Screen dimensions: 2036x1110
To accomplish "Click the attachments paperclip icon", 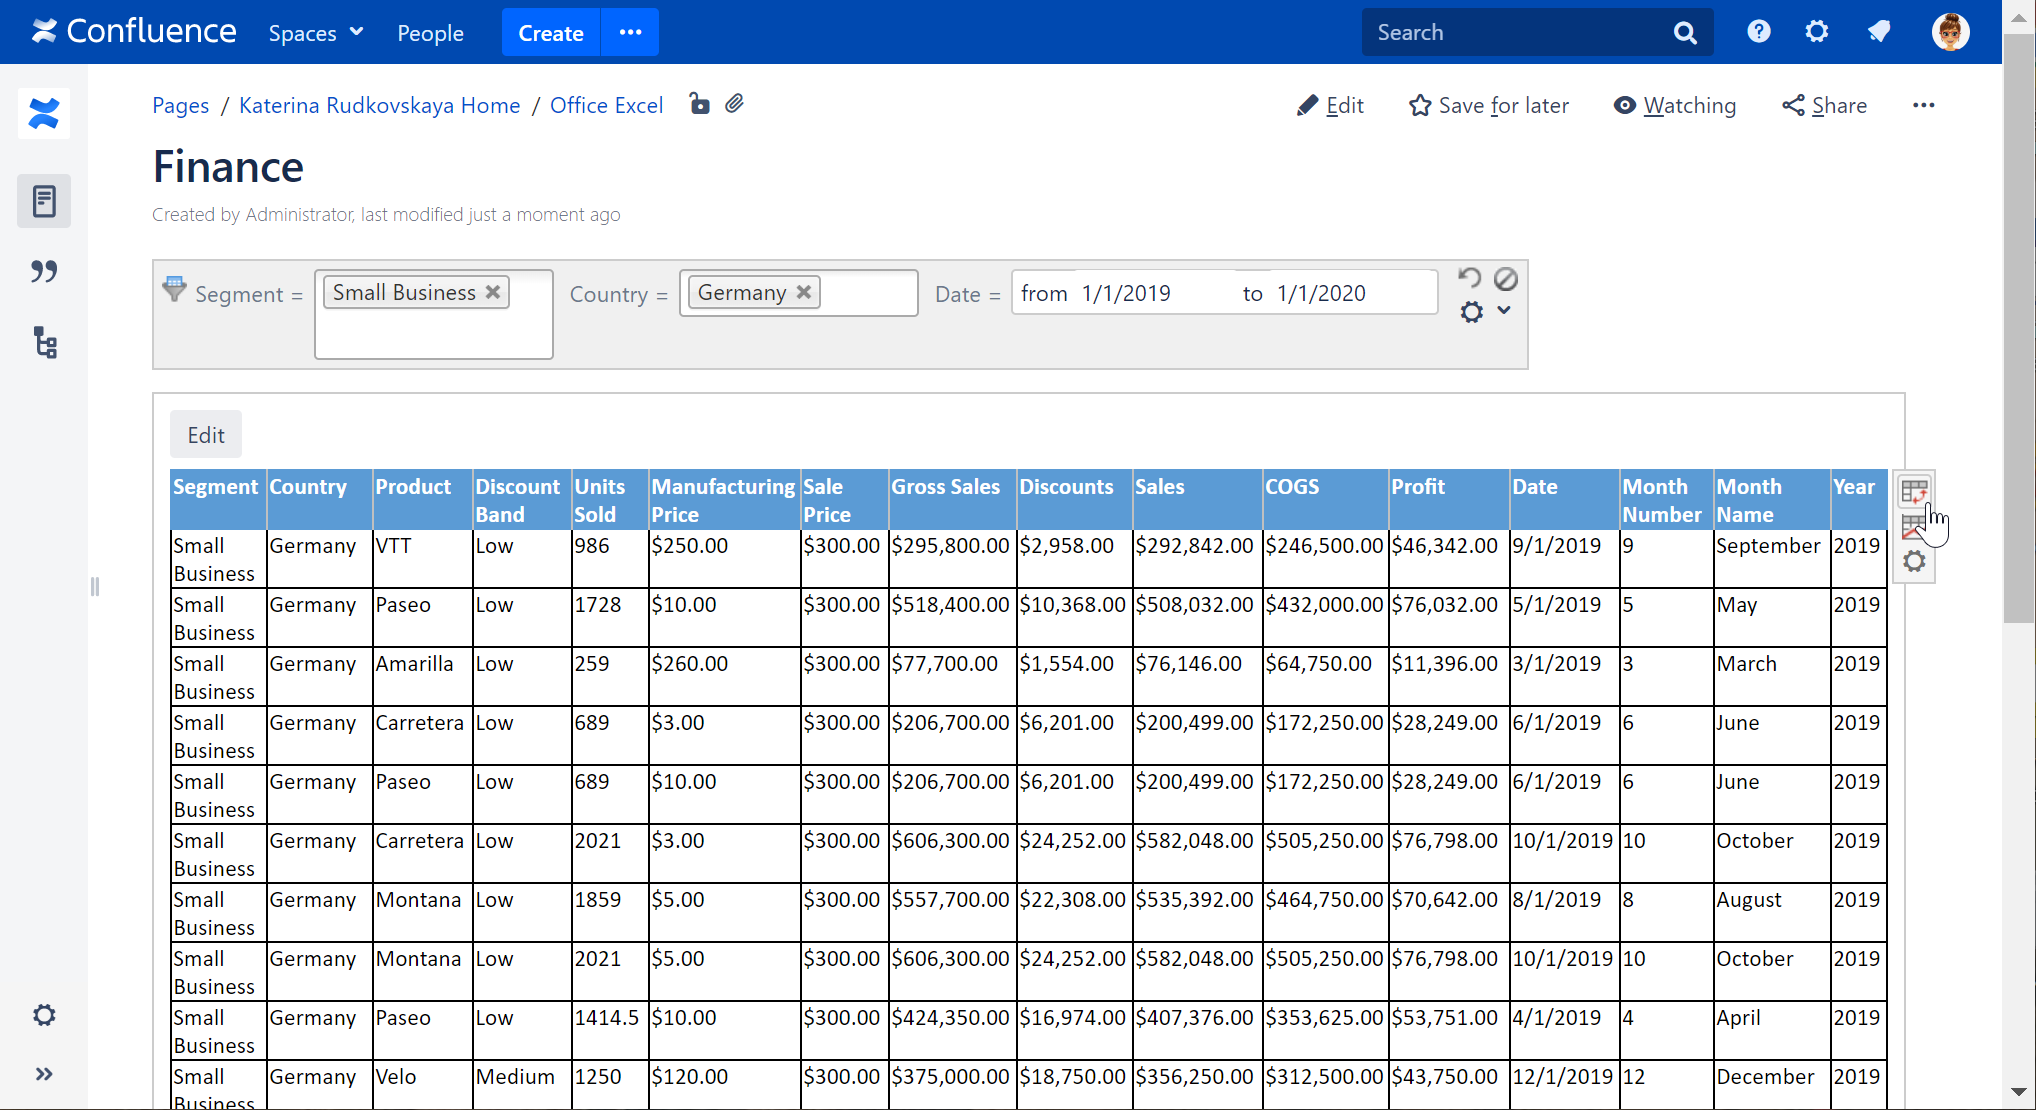I will pyautogui.click(x=735, y=104).
